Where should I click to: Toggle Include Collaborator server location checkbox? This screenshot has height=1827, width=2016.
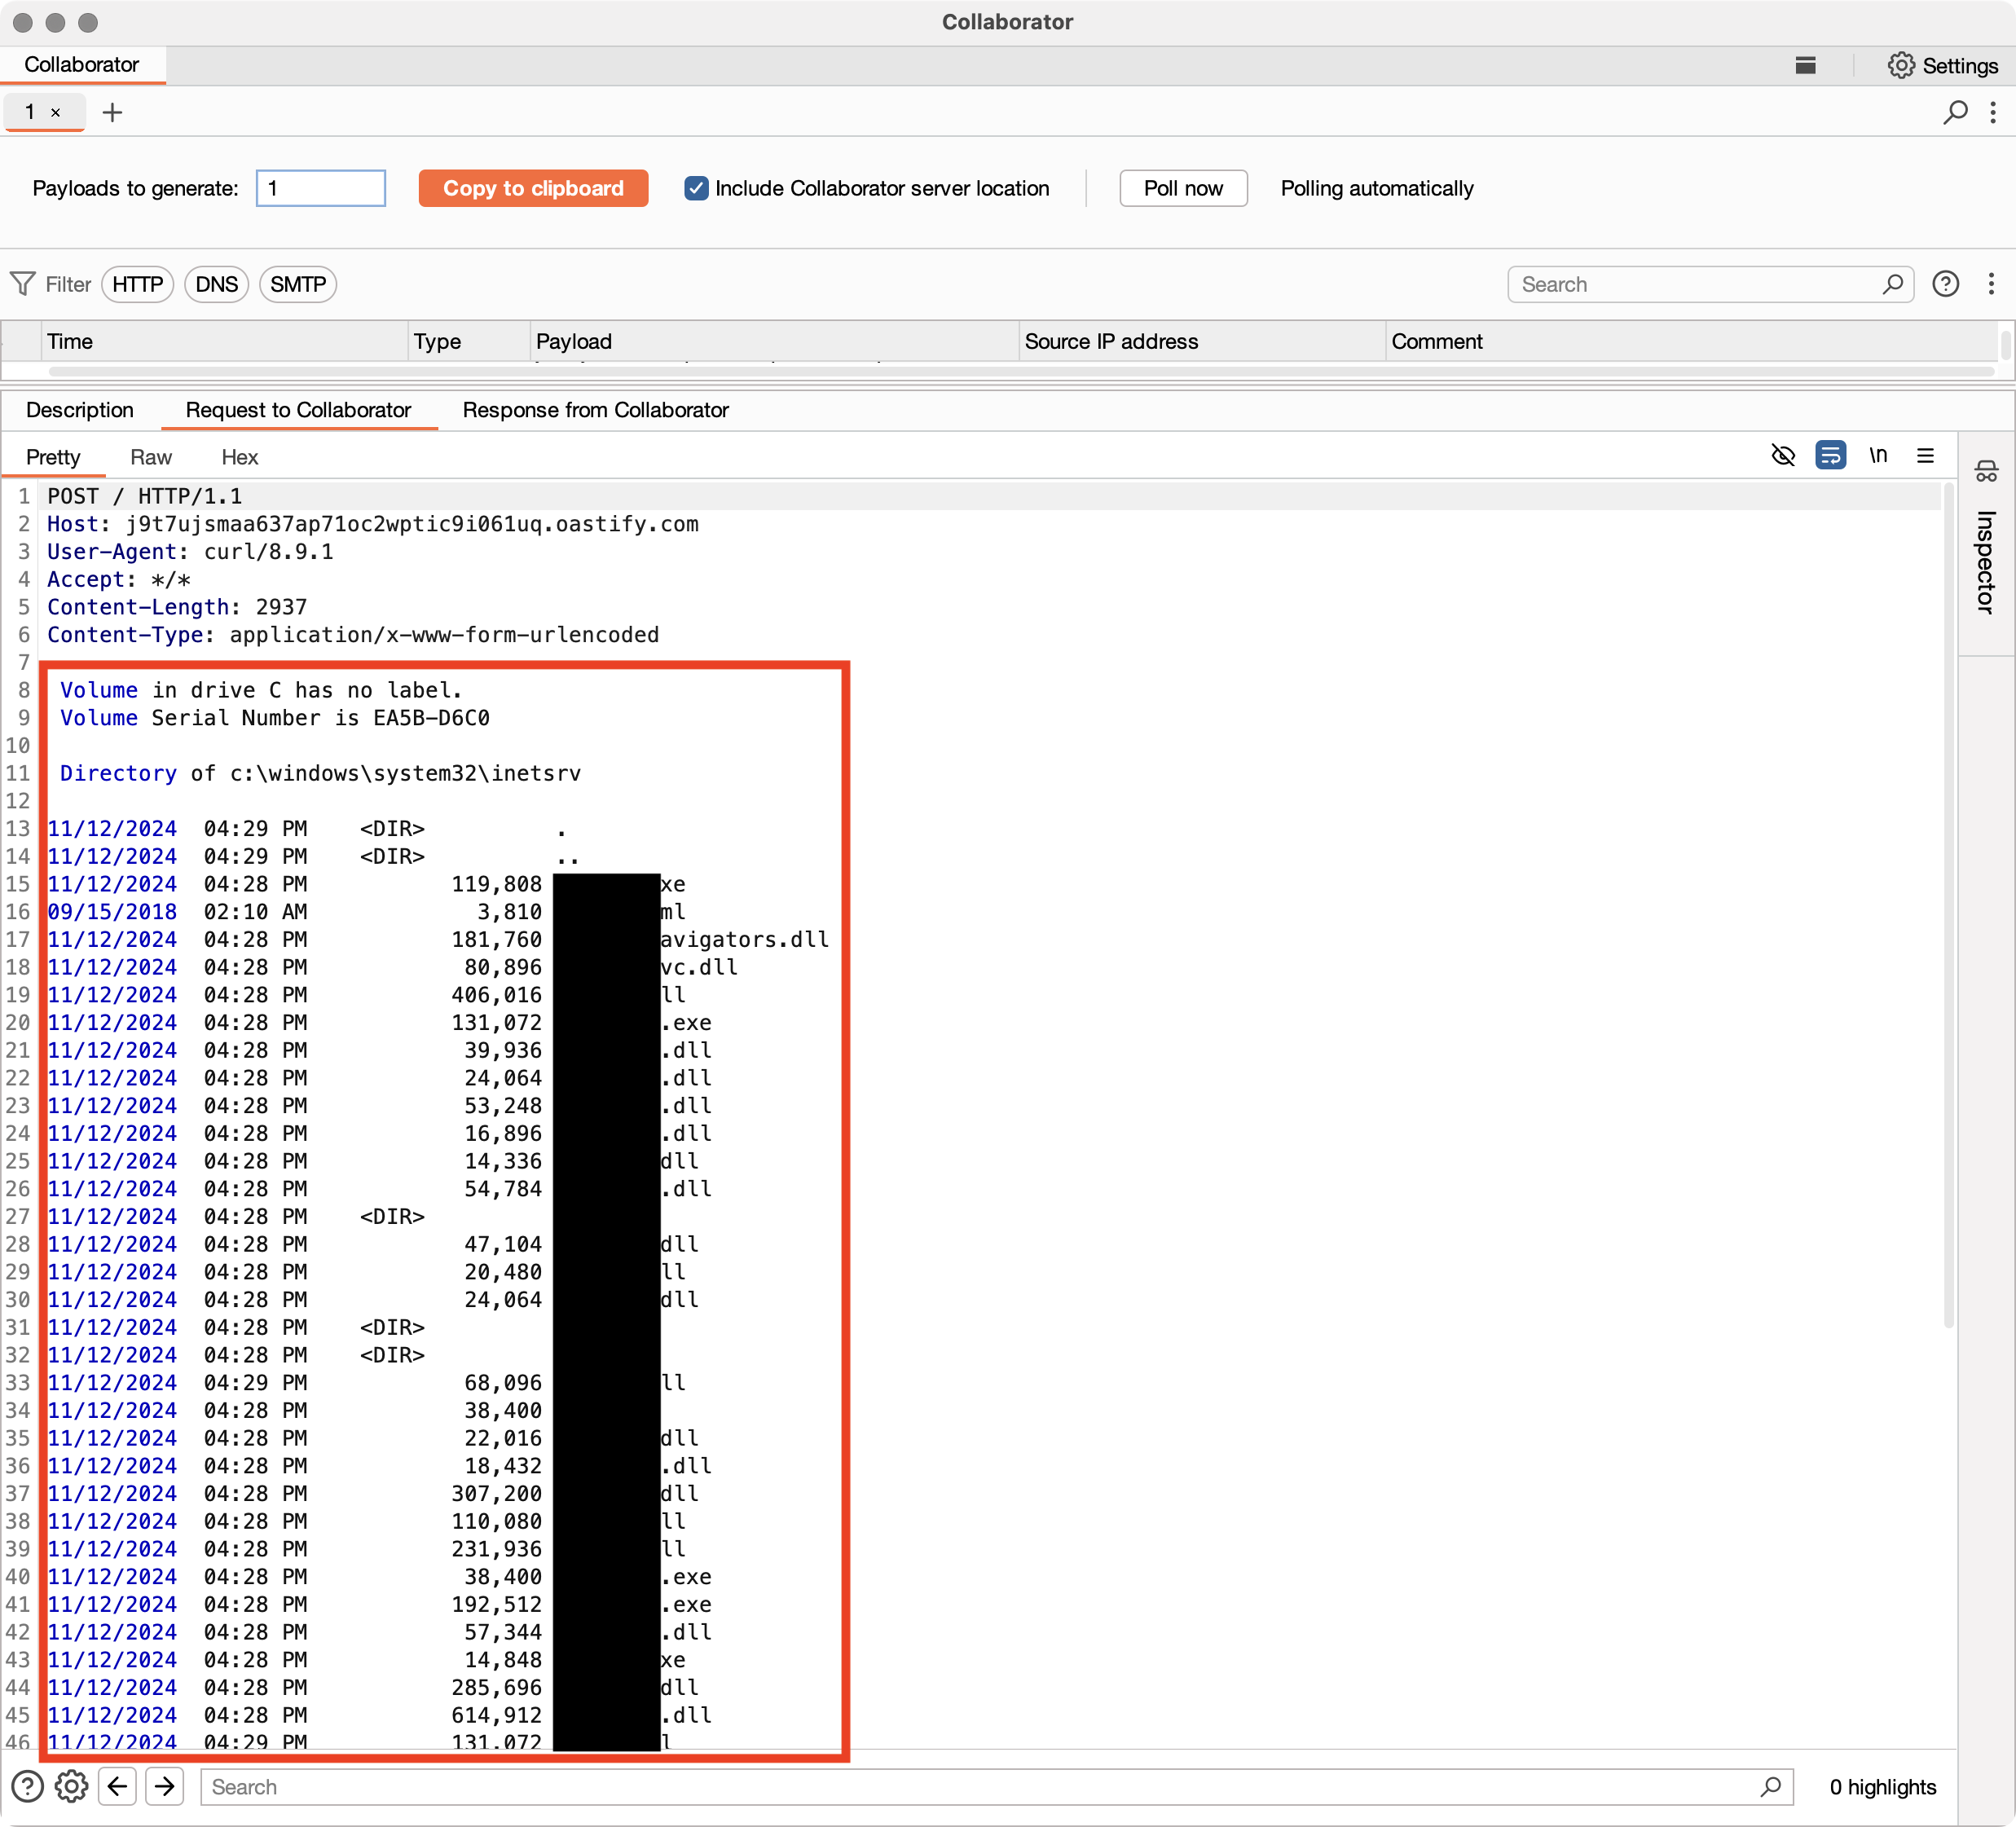tap(697, 188)
